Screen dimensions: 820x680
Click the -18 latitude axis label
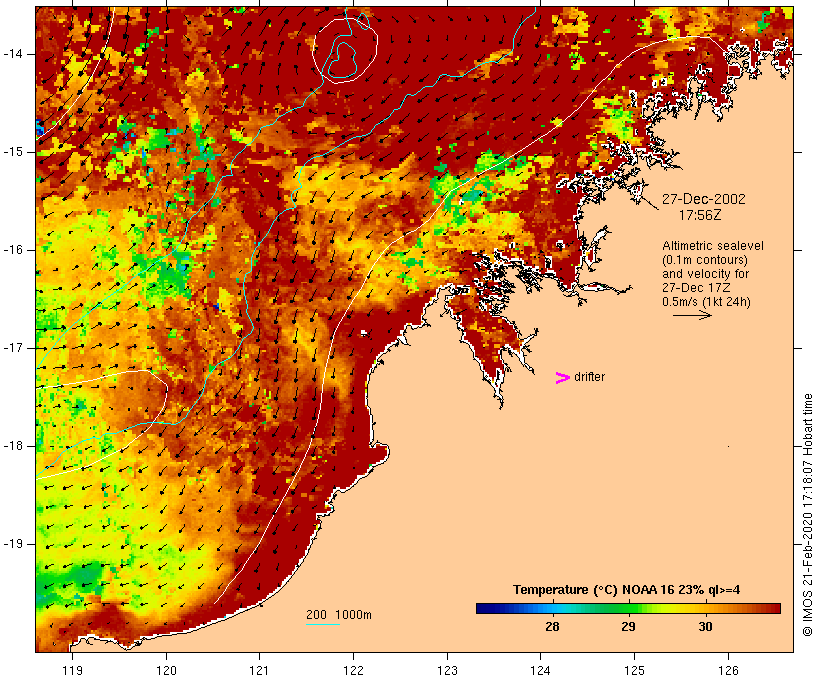[x=12, y=446]
